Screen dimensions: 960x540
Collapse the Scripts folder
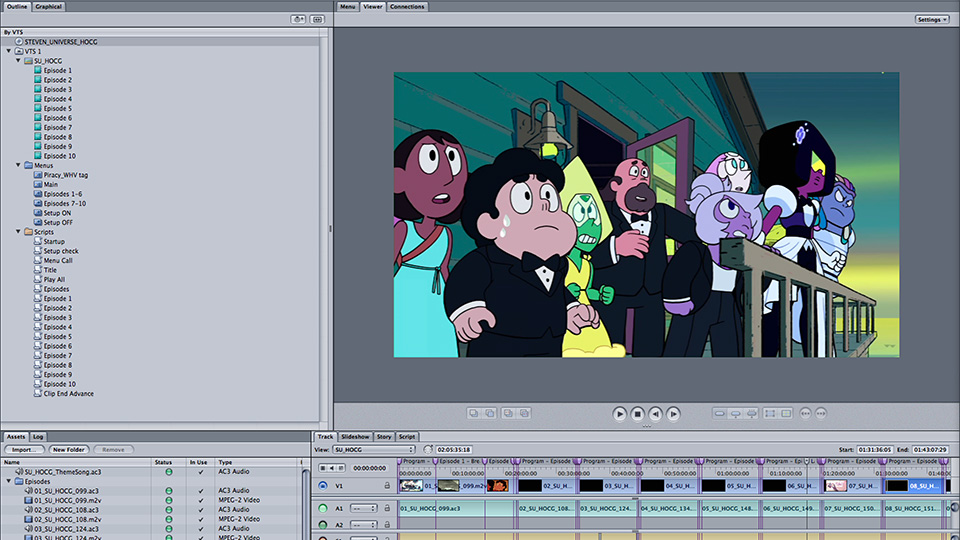tap(18, 232)
